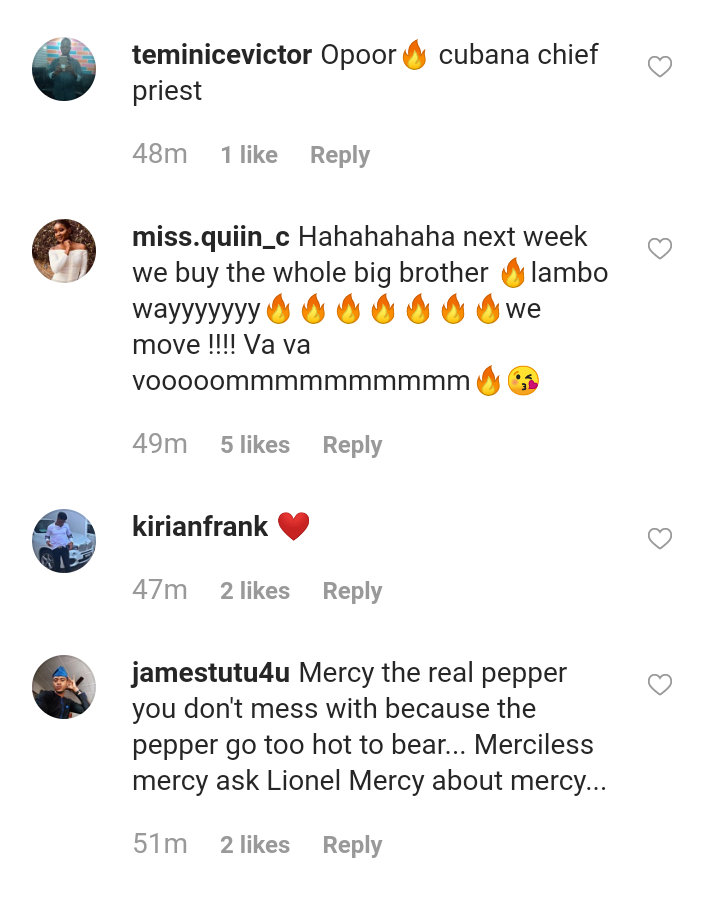Reply to jamestutu4u's comment
This screenshot has height=898, width=720.
(352, 845)
